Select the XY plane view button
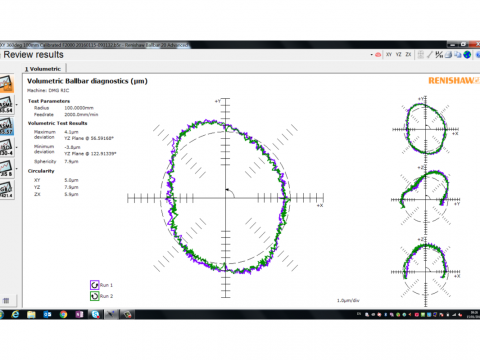The height and width of the screenshot is (360, 480). pos(389,55)
